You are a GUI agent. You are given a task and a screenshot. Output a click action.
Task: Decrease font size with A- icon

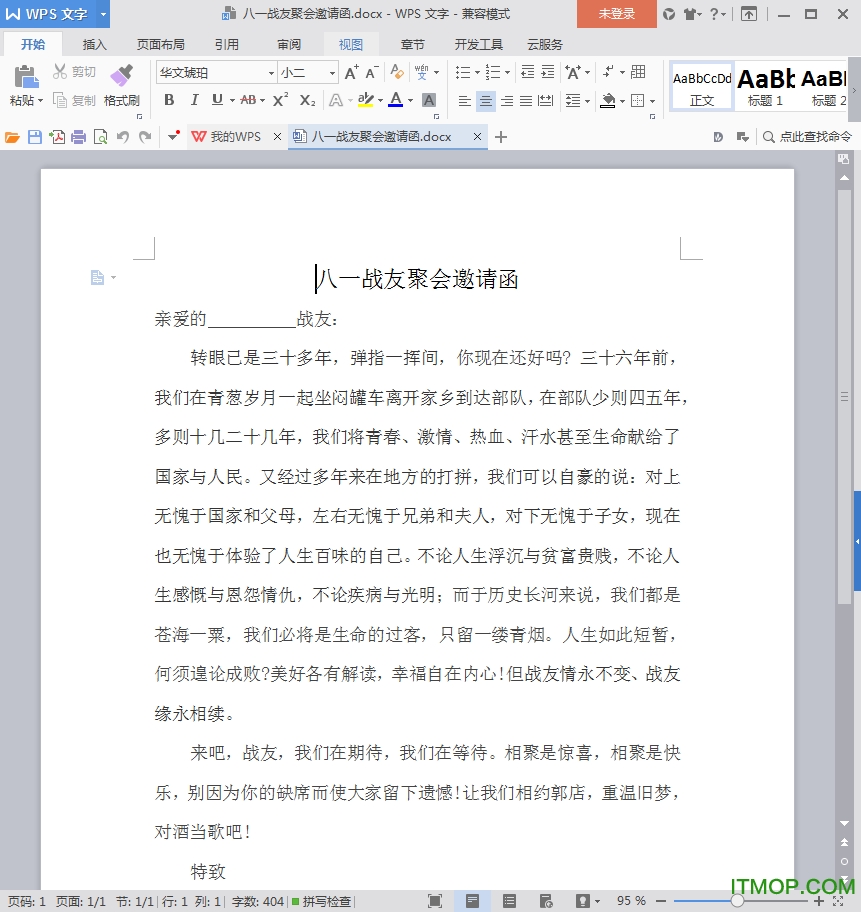(x=372, y=72)
